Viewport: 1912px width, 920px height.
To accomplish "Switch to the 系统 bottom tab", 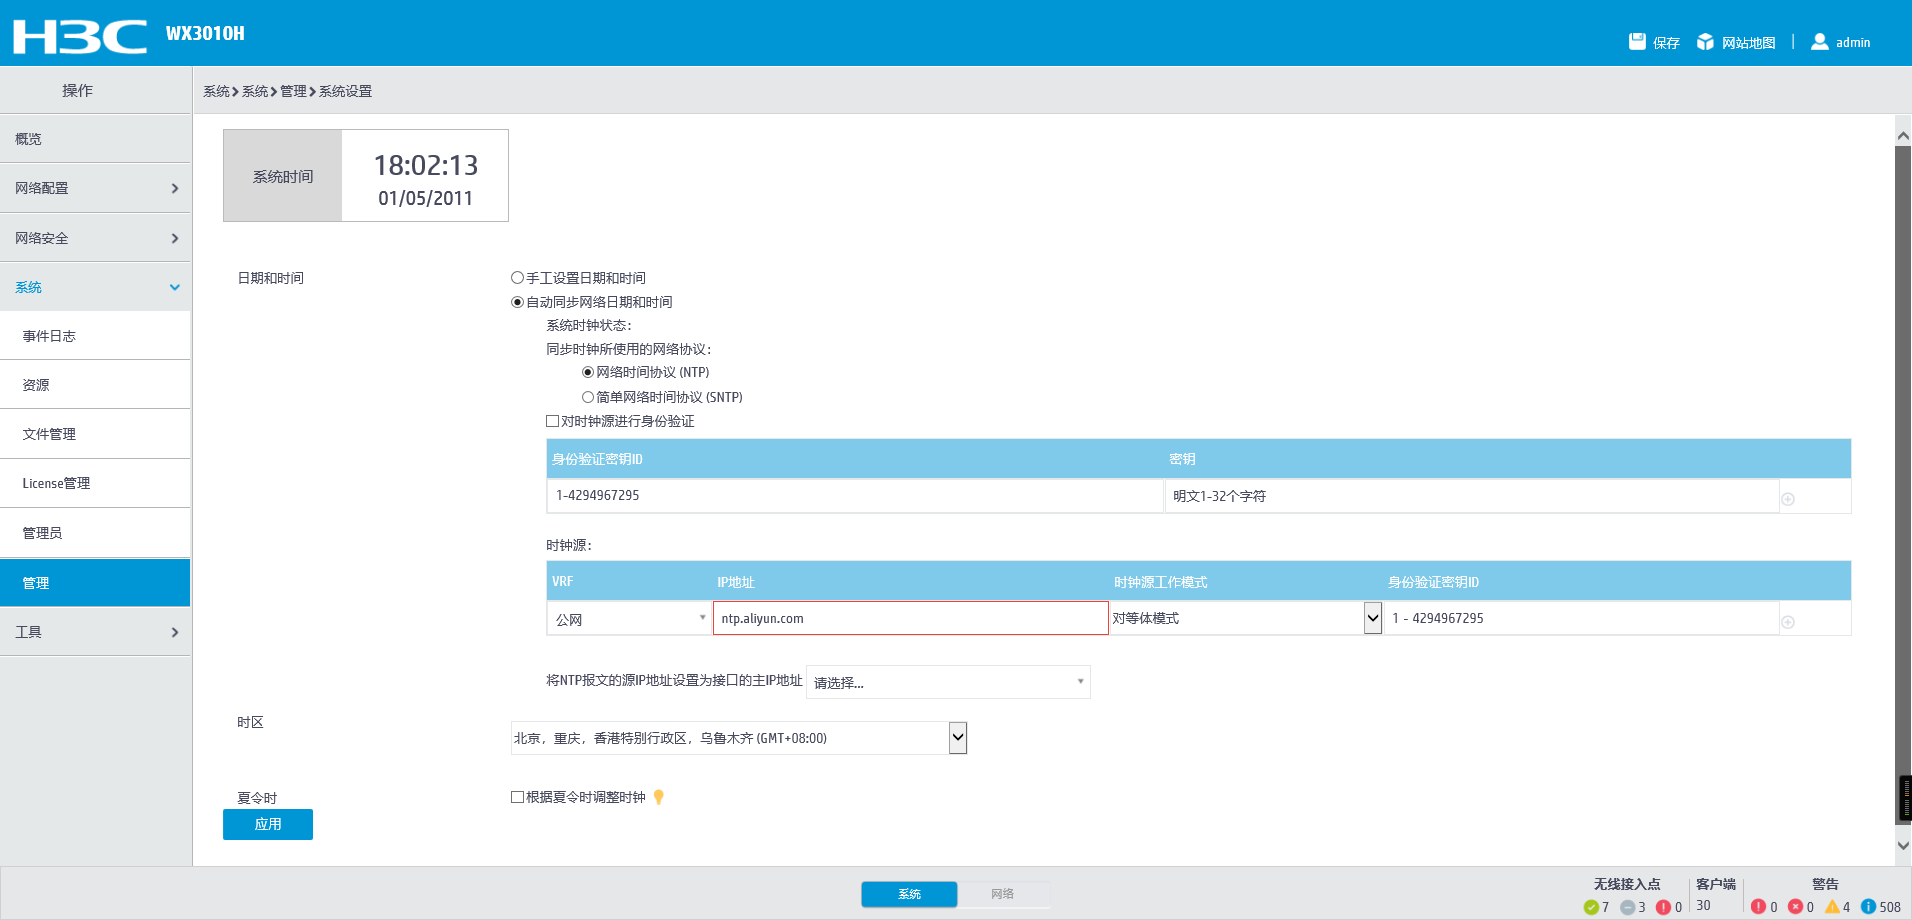I will coord(909,894).
